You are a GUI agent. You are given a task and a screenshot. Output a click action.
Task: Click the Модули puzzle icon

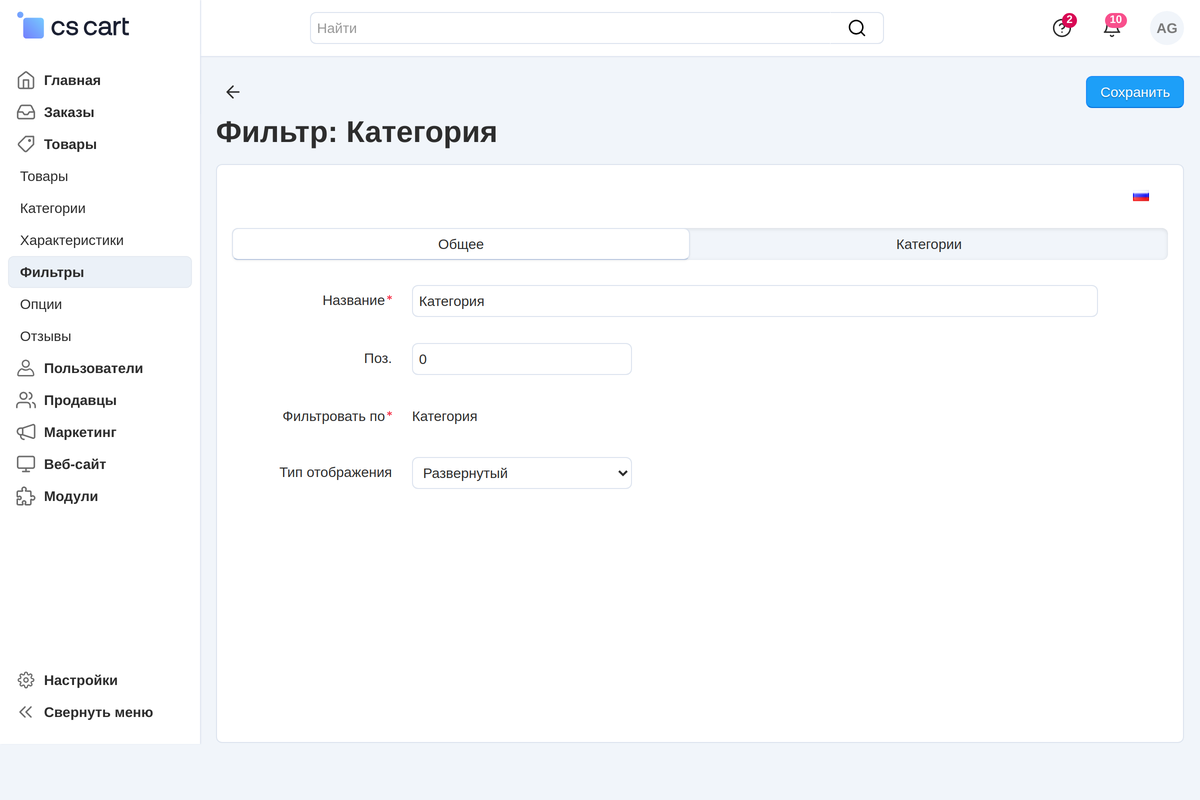click(26, 496)
